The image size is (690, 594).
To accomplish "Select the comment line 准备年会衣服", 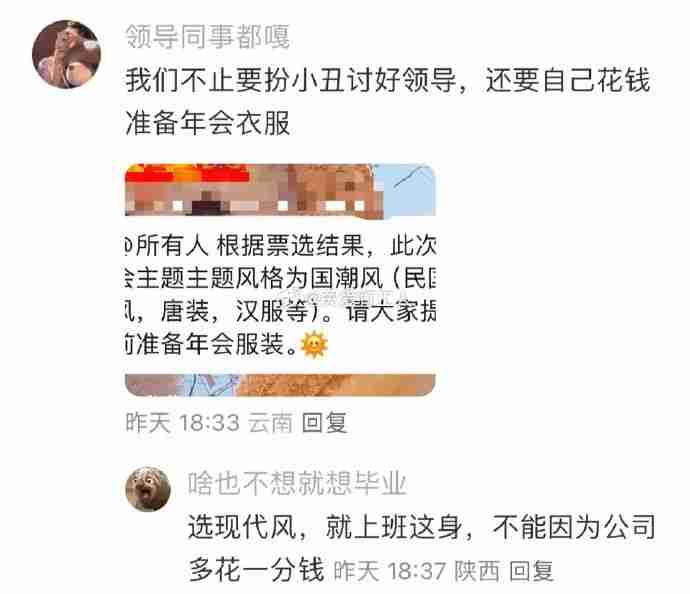I will [x=207, y=123].
